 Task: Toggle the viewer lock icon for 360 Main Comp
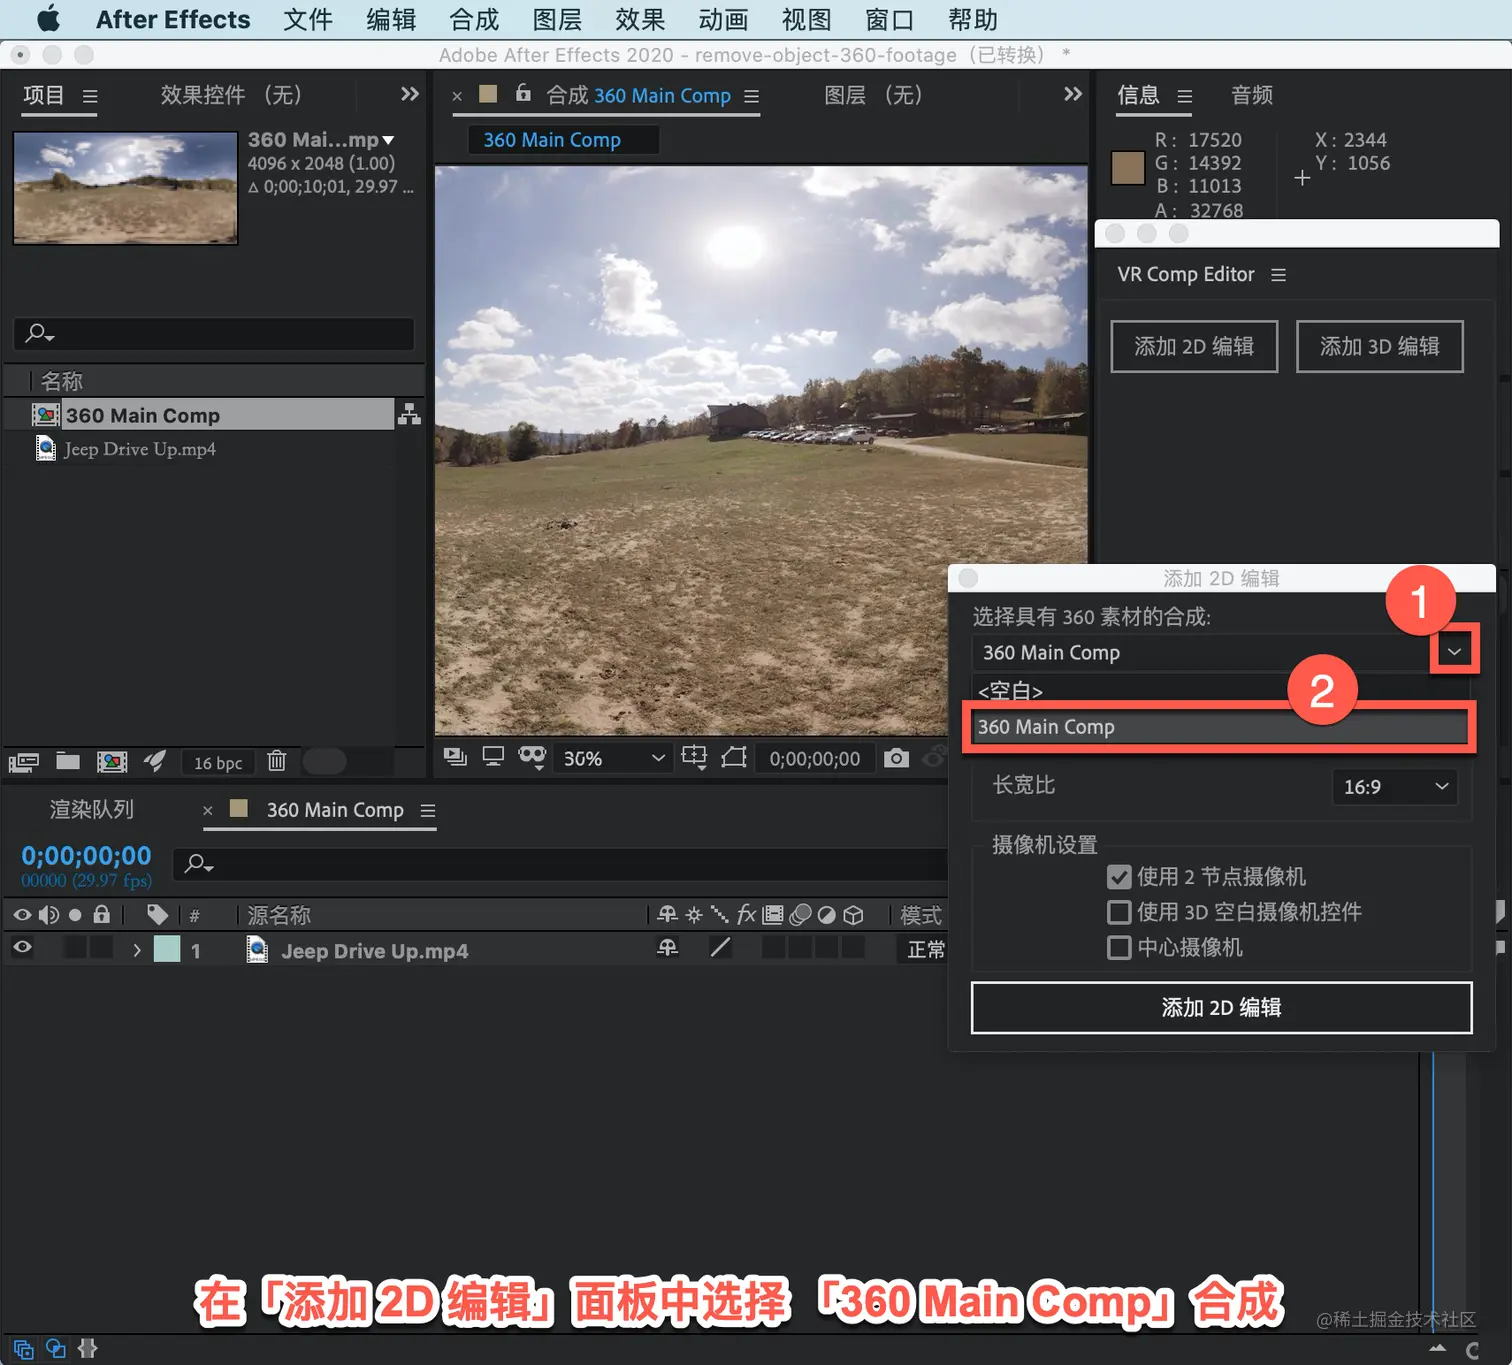[x=523, y=93]
